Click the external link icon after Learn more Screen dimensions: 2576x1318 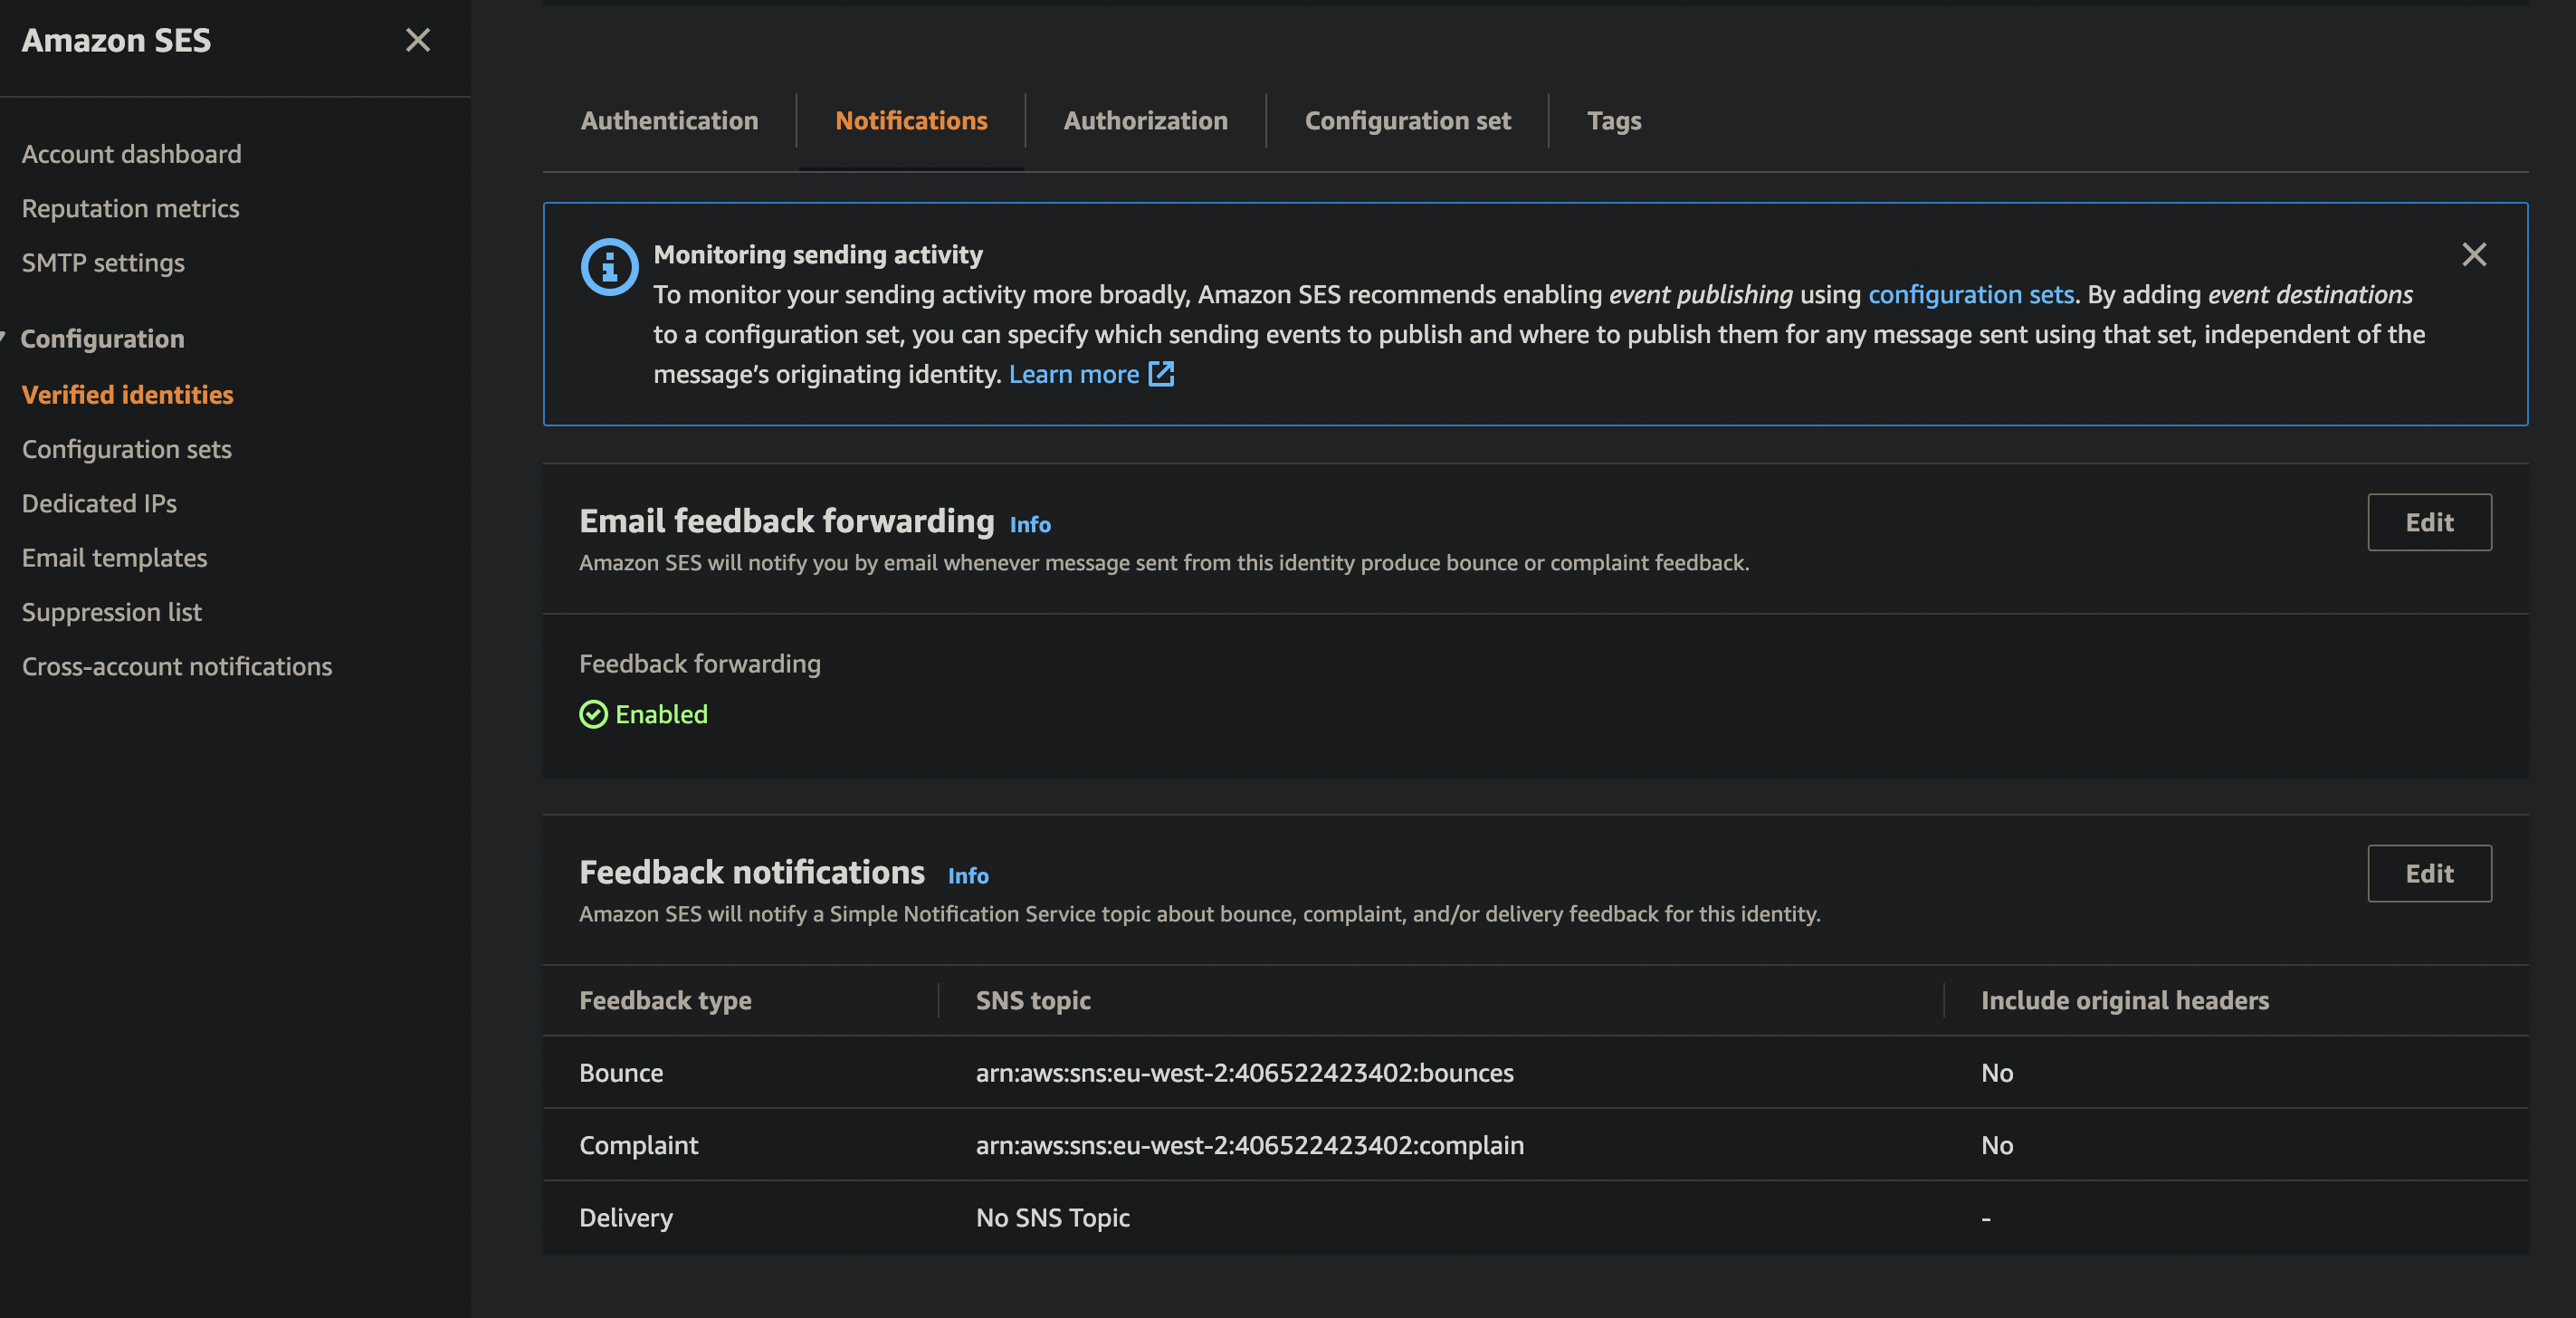pyautogui.click(x=1161, y=374)
